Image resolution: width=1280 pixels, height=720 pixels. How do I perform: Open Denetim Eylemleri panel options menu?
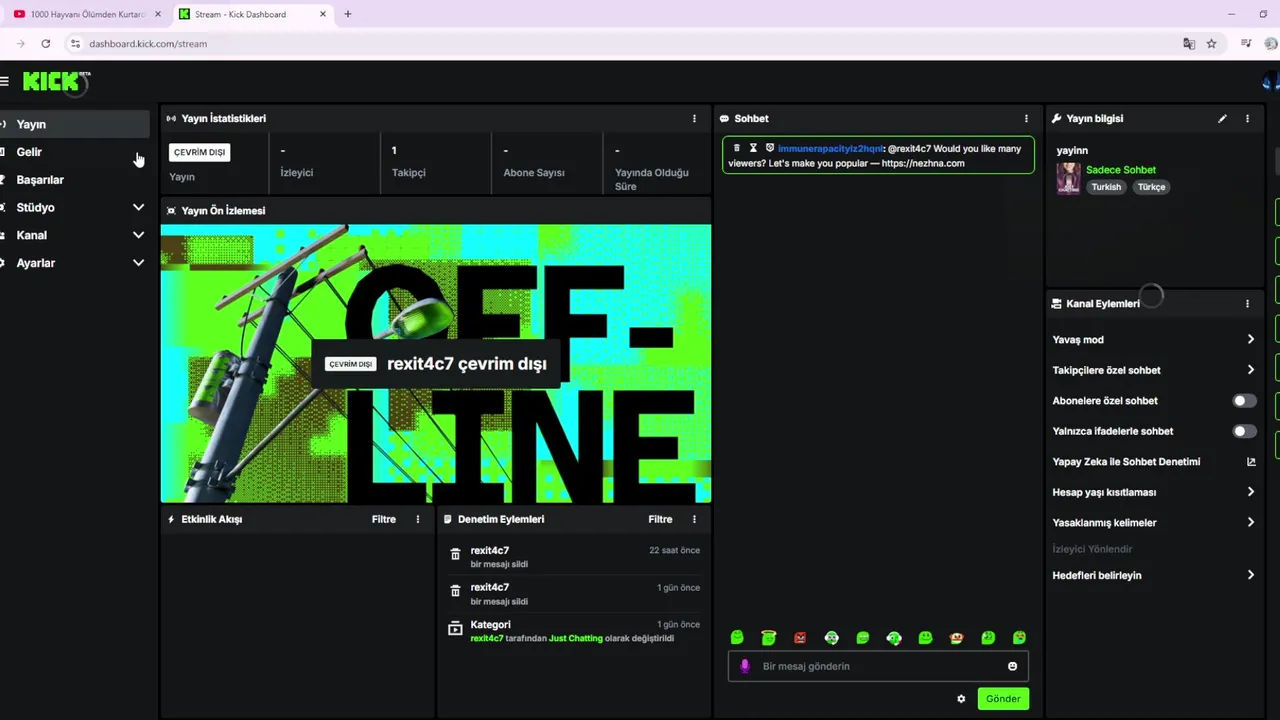click(694, 519)
